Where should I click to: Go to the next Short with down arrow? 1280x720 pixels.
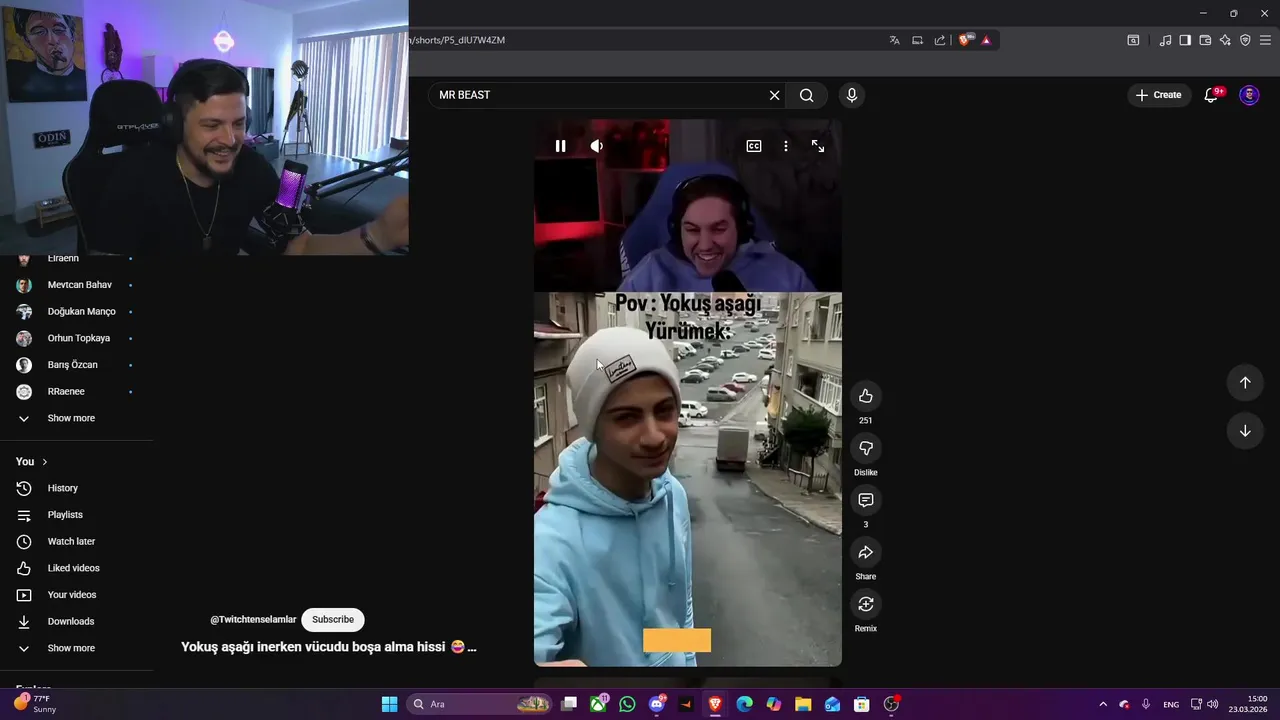pos(1245,431)
